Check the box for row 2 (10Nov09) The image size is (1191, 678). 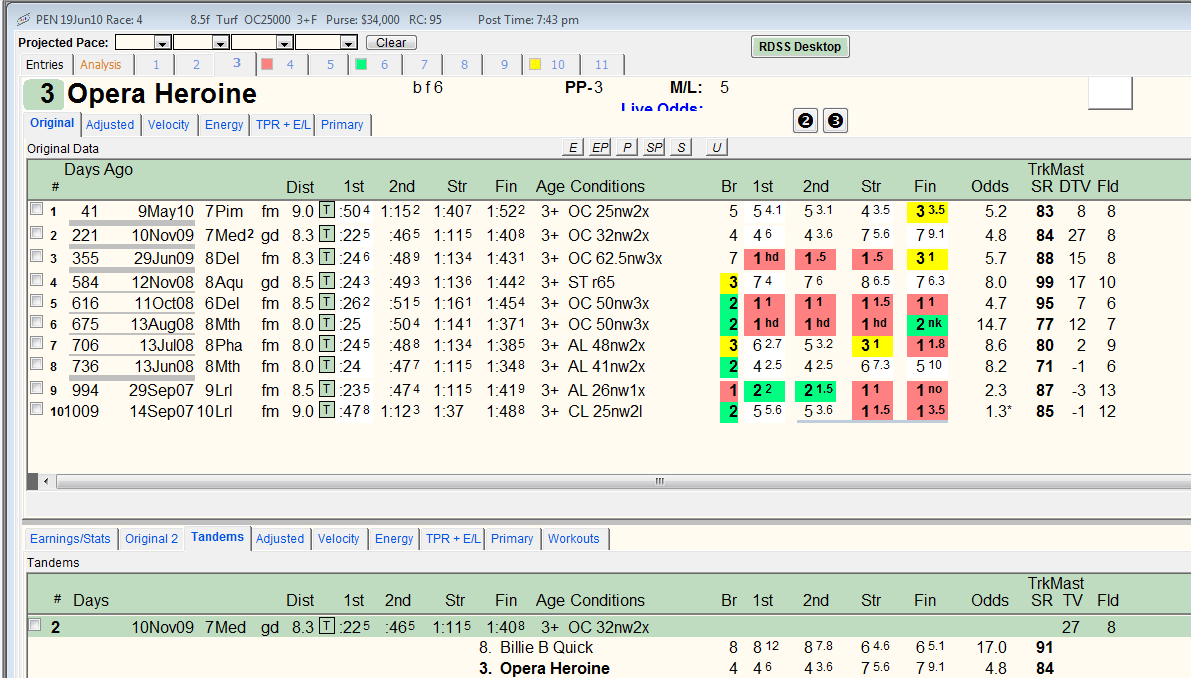click(36, 233)
